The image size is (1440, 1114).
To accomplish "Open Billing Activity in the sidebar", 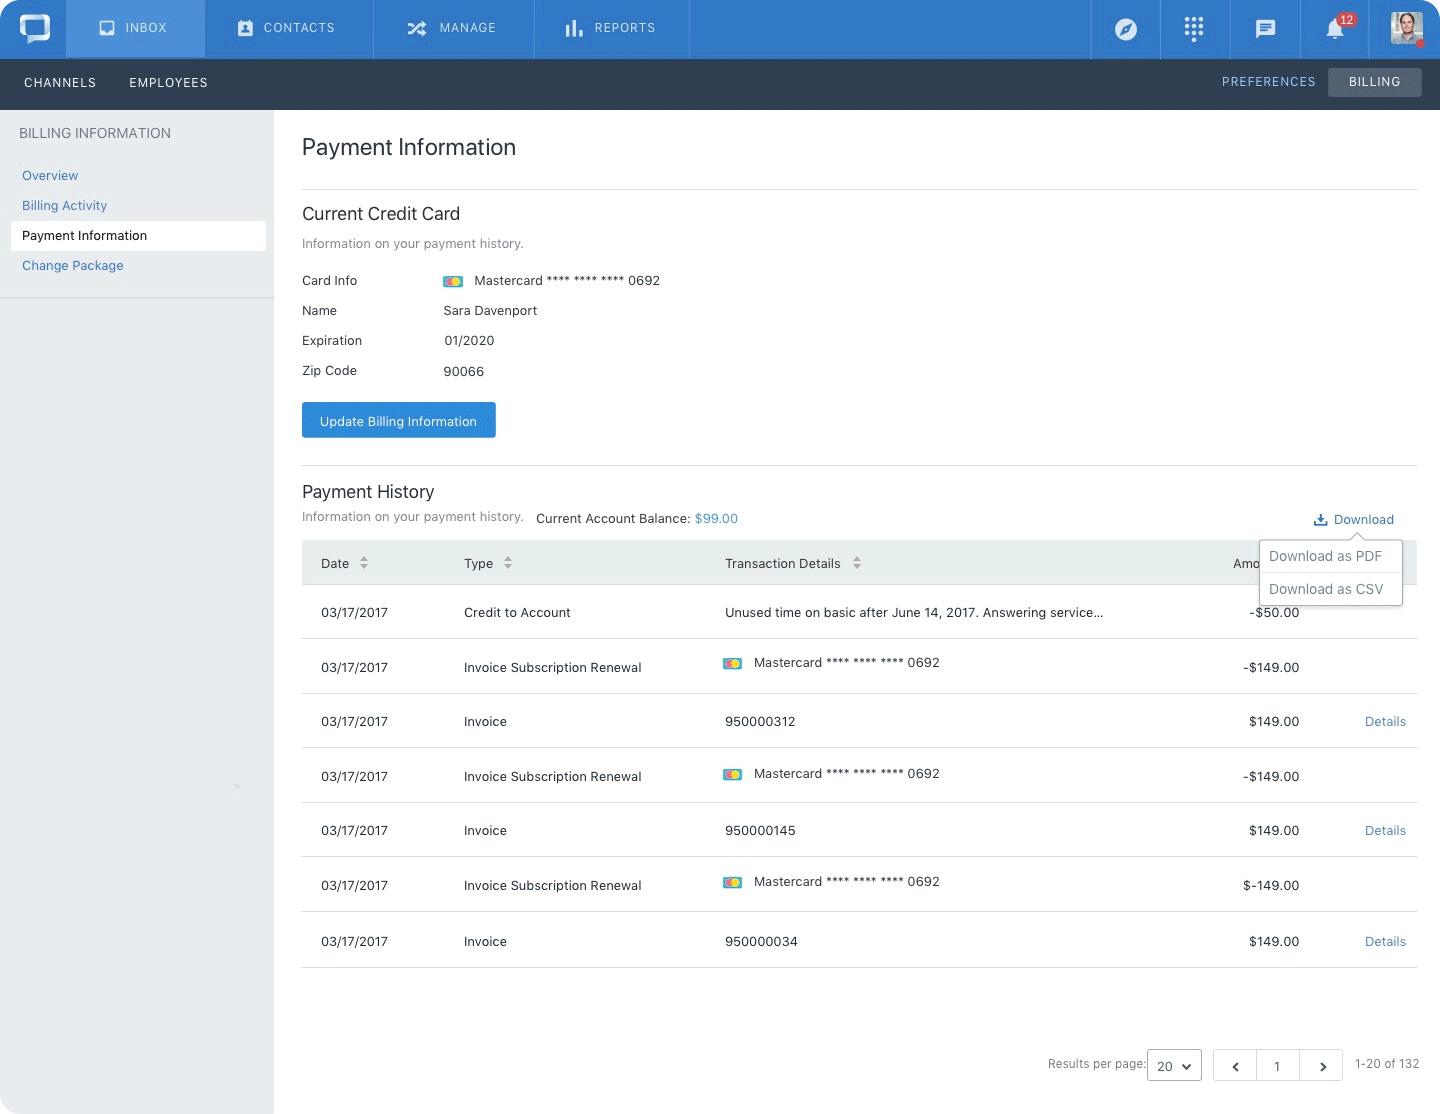I will tap(64, 205).
